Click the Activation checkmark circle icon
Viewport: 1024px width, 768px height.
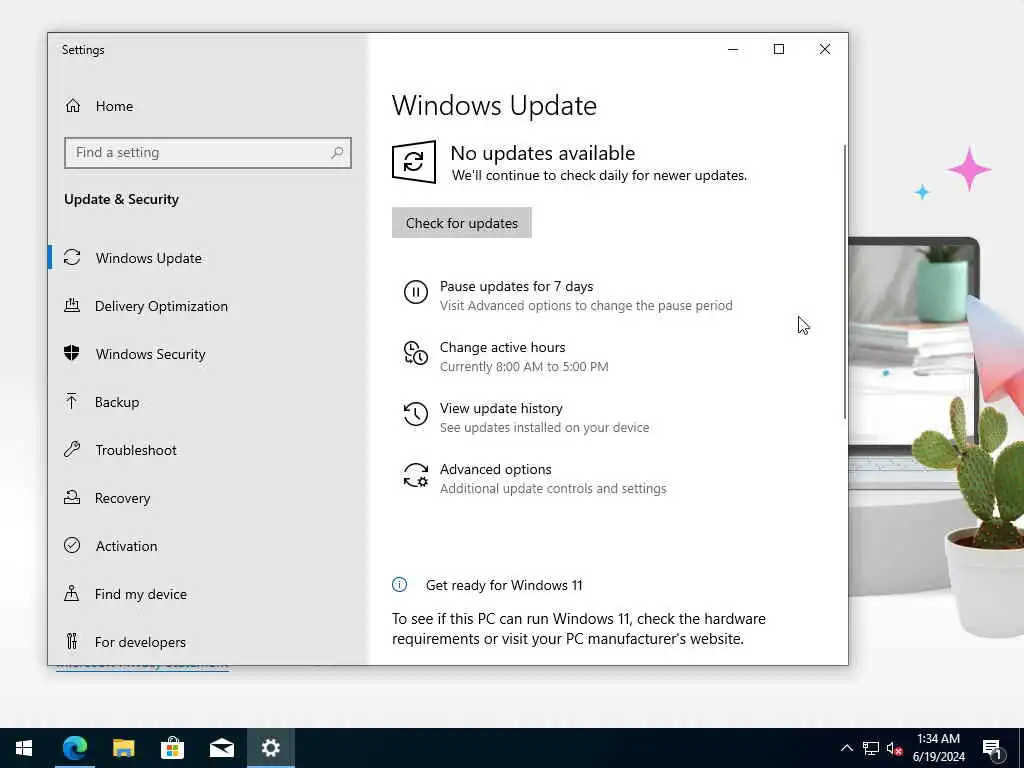72,545
